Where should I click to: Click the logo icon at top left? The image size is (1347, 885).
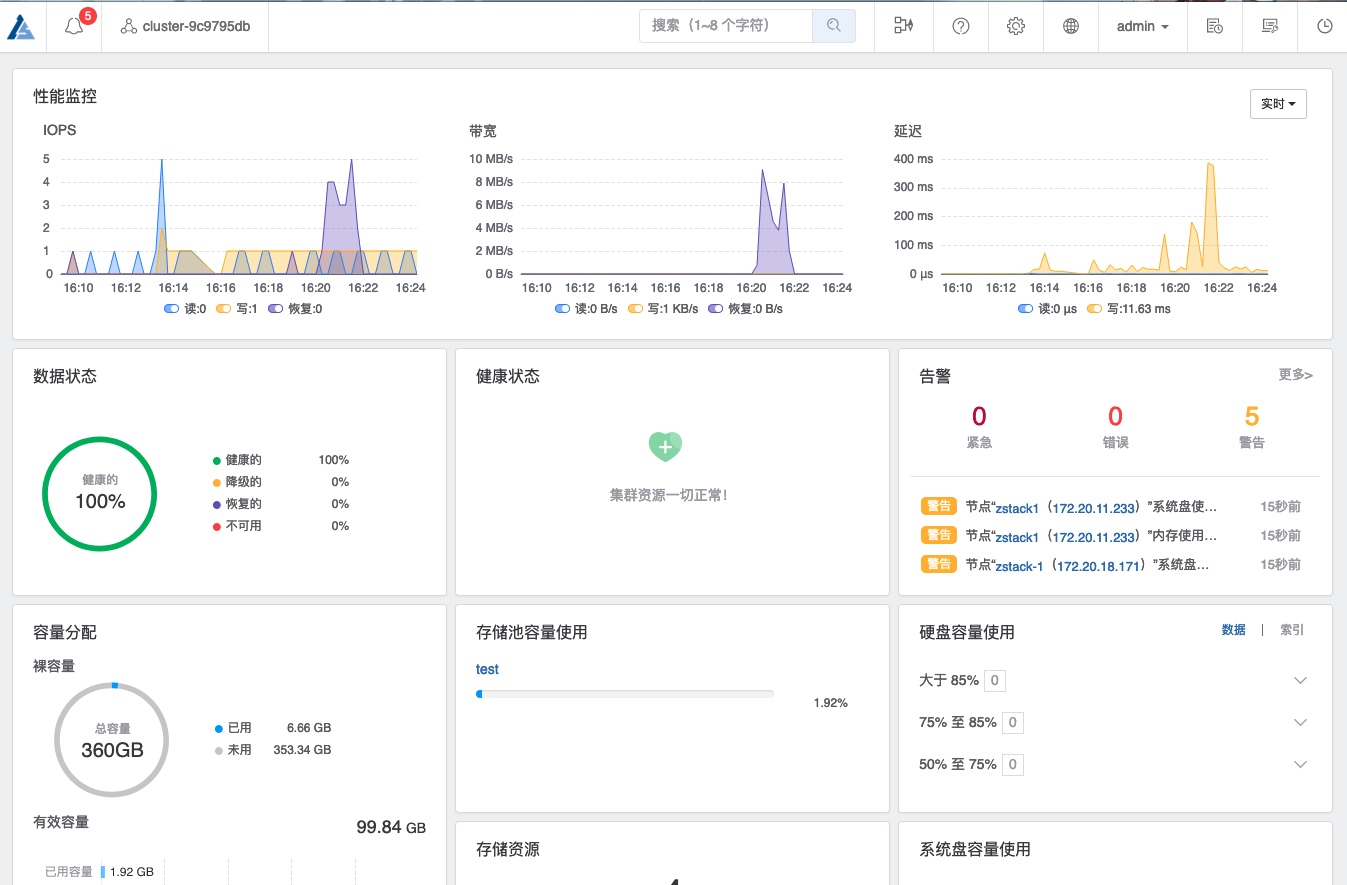[x=21, y=27]
